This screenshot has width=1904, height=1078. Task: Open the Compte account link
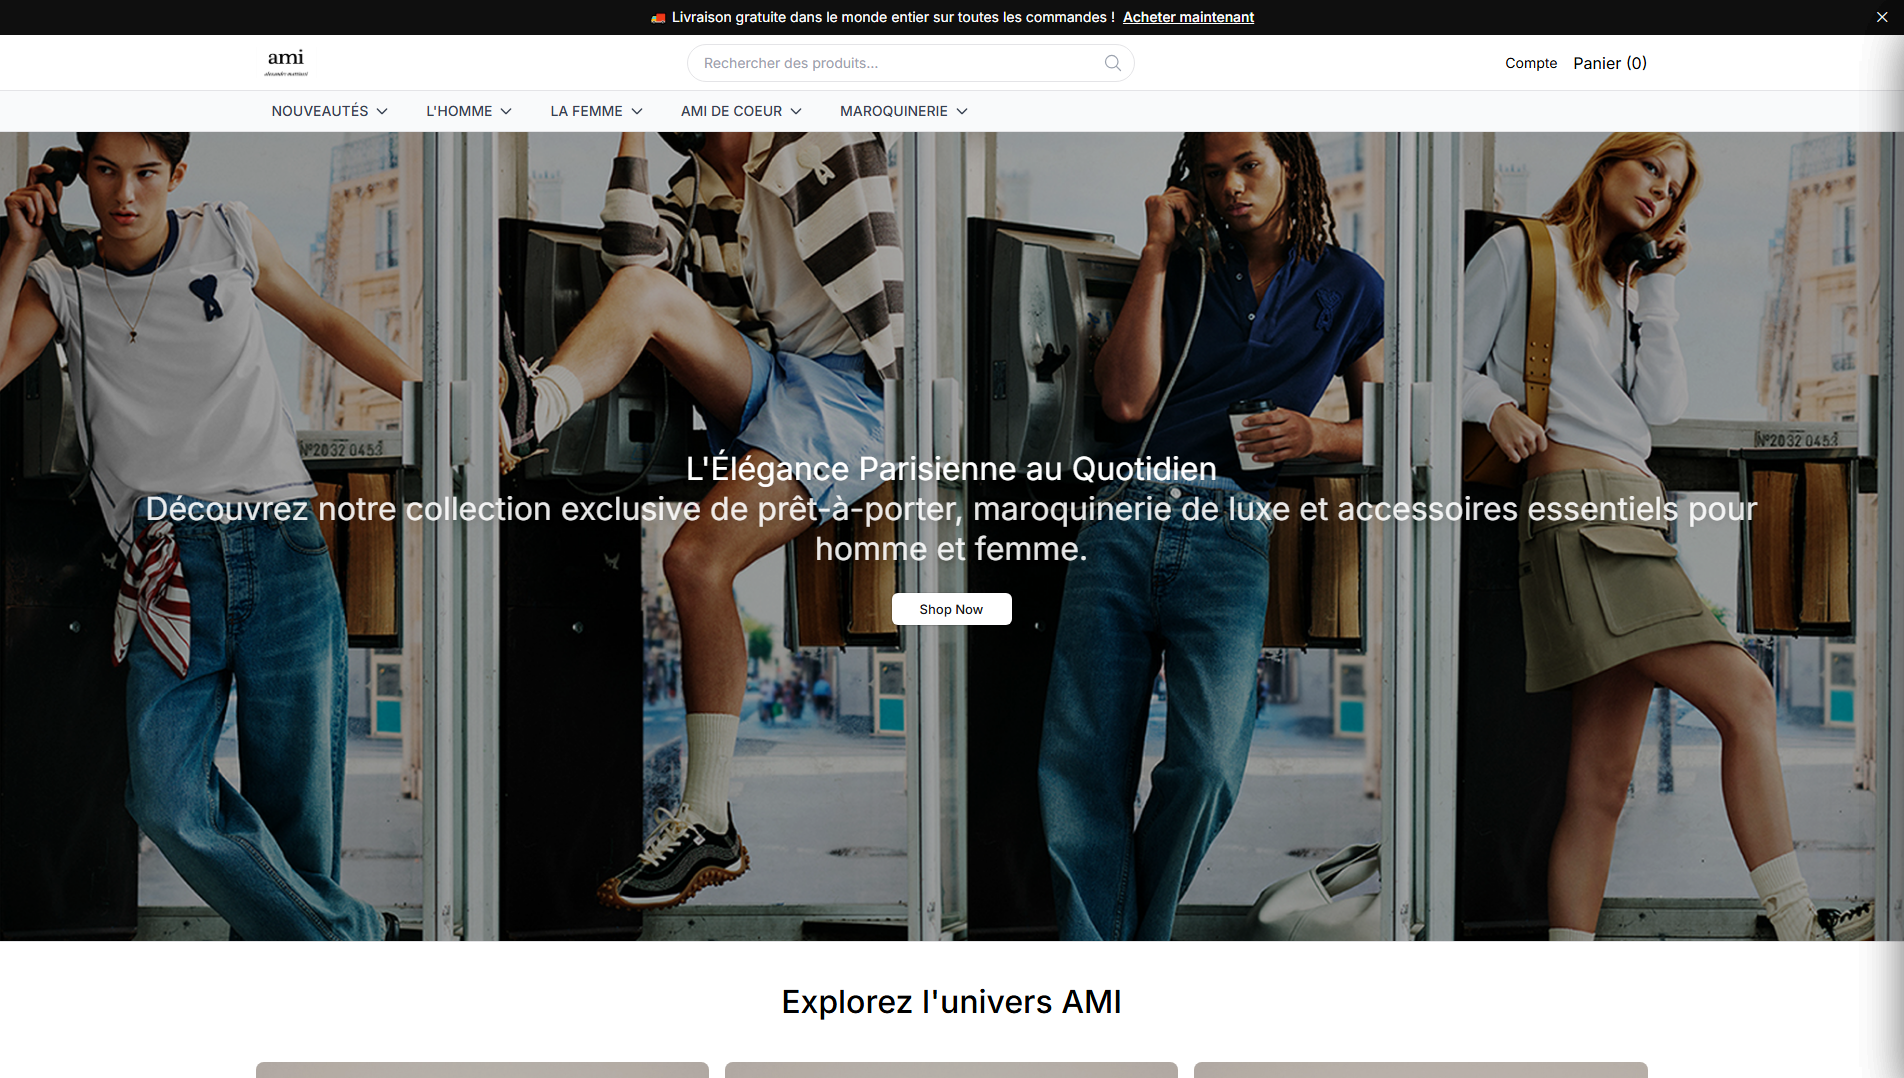point(1531,63)
